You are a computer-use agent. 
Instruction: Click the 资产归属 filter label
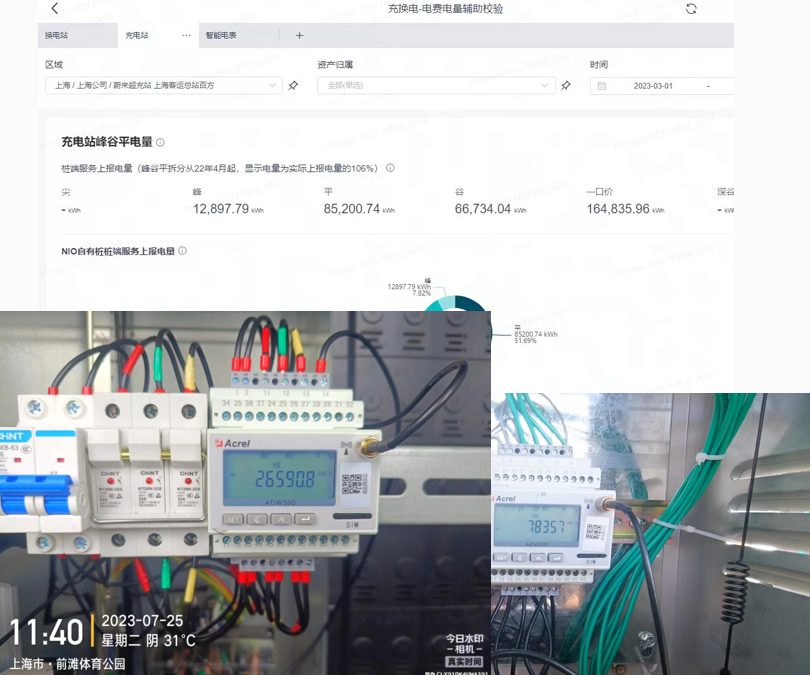[335, 65]
